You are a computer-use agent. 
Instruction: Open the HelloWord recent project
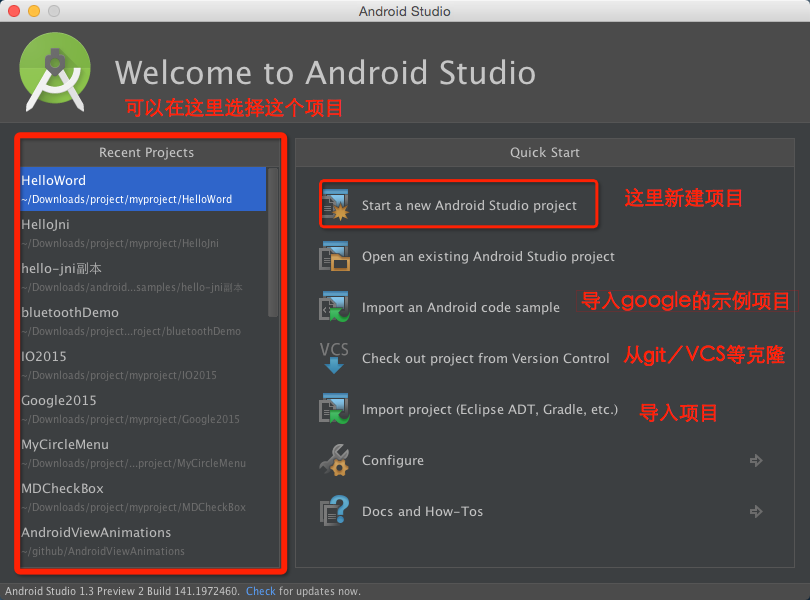click(144, 189)
